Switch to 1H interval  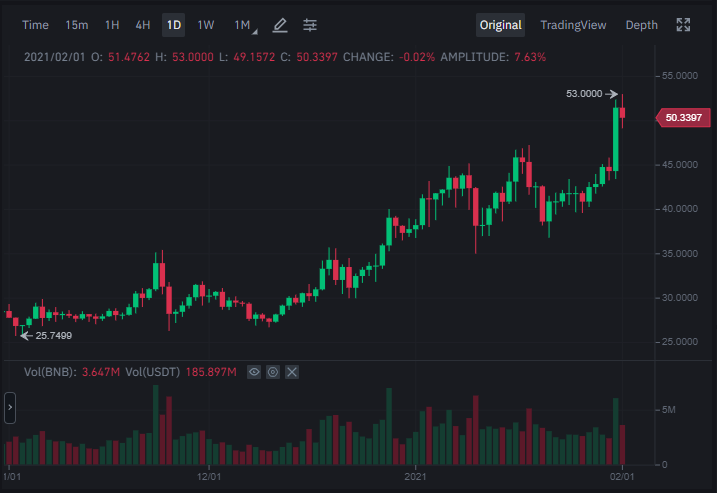(112, 25)
